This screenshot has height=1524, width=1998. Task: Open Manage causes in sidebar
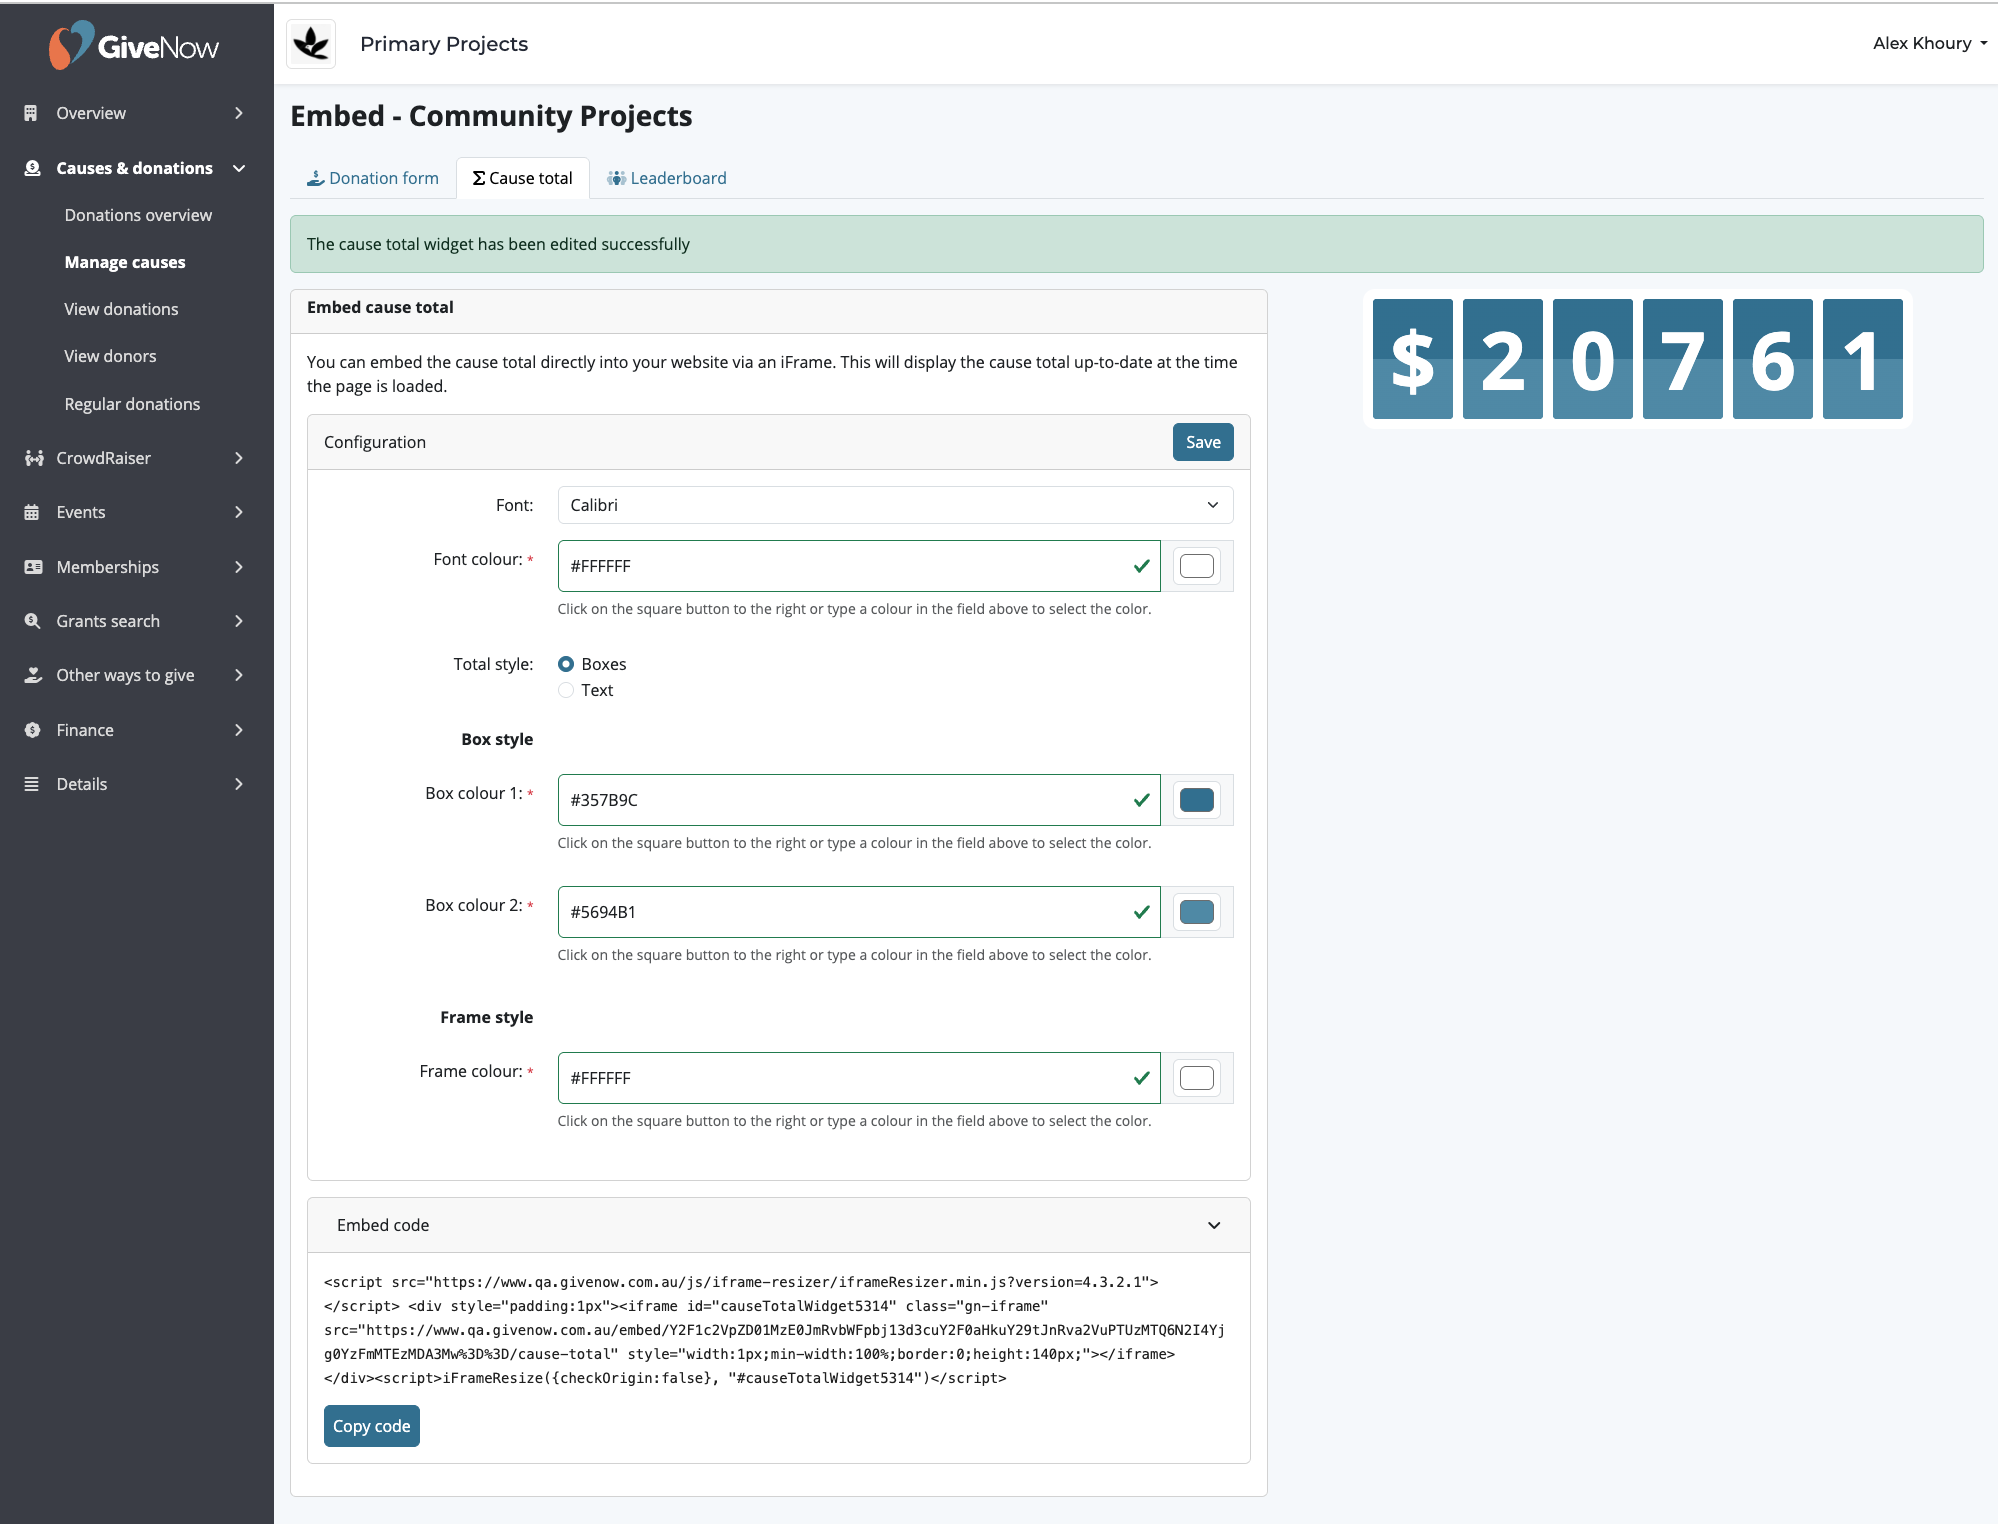click(x=125, y=262)
